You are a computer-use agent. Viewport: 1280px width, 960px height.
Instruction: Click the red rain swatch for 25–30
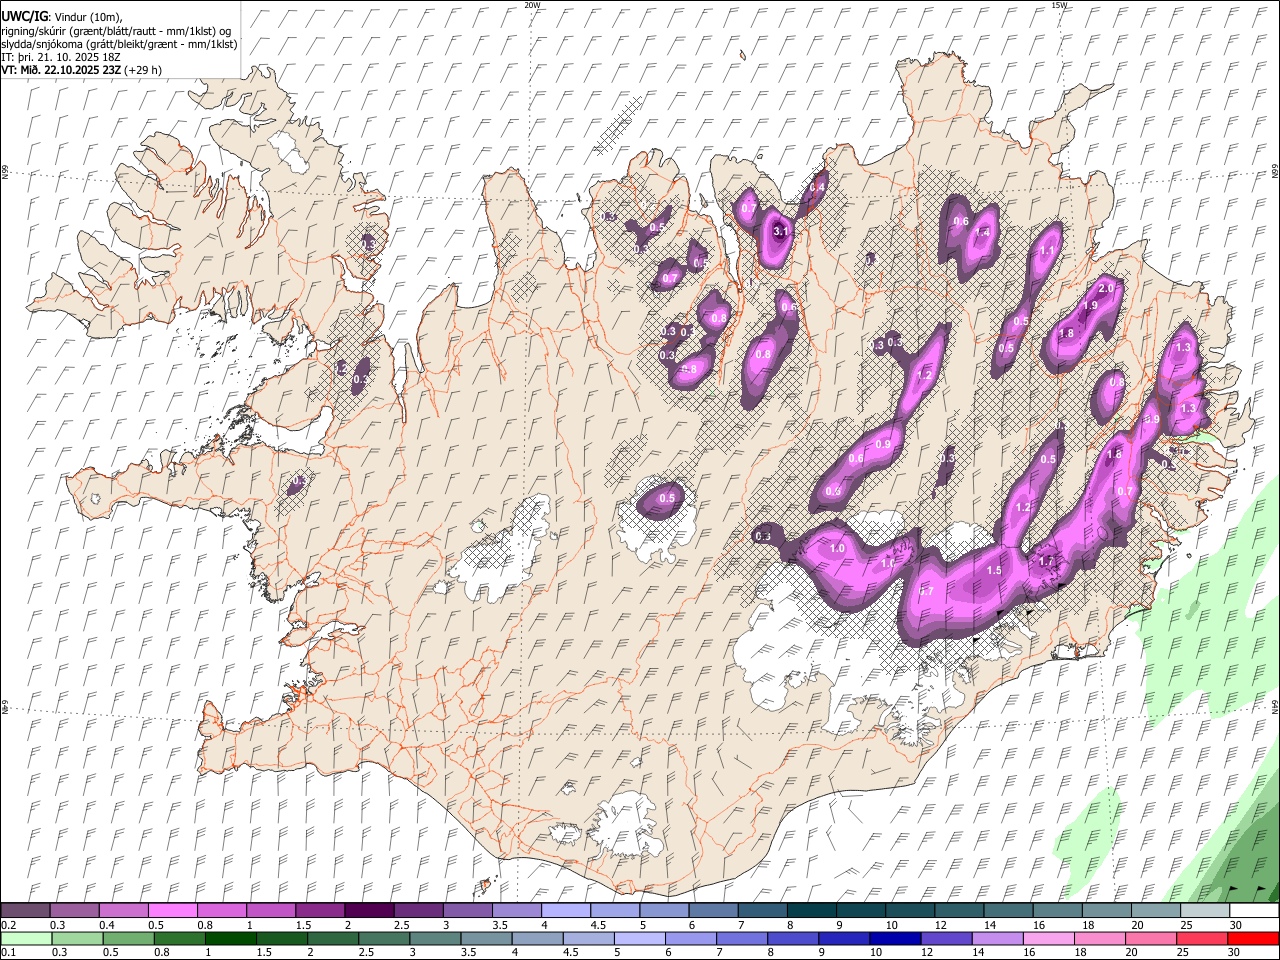pos(1202,938)
